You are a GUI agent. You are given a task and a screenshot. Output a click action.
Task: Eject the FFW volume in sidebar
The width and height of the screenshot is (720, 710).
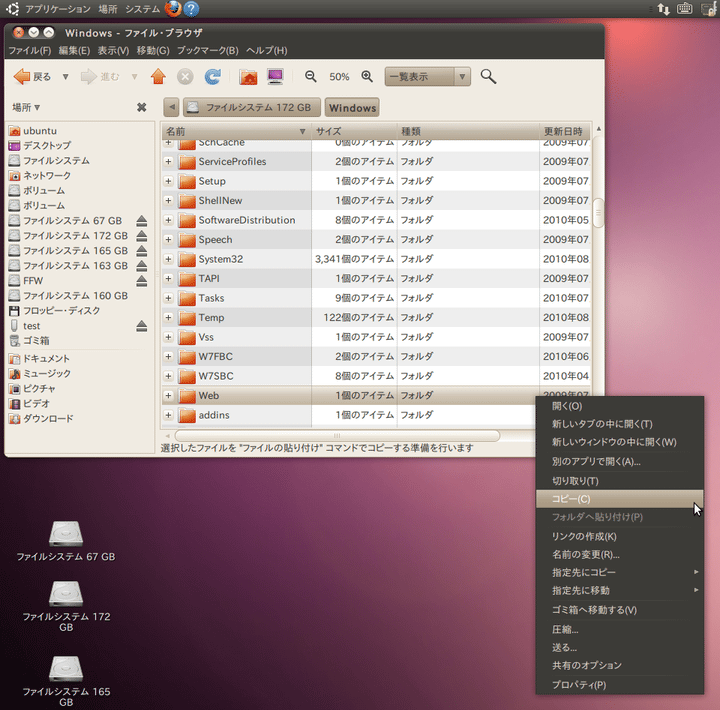[x=142, y=281]
